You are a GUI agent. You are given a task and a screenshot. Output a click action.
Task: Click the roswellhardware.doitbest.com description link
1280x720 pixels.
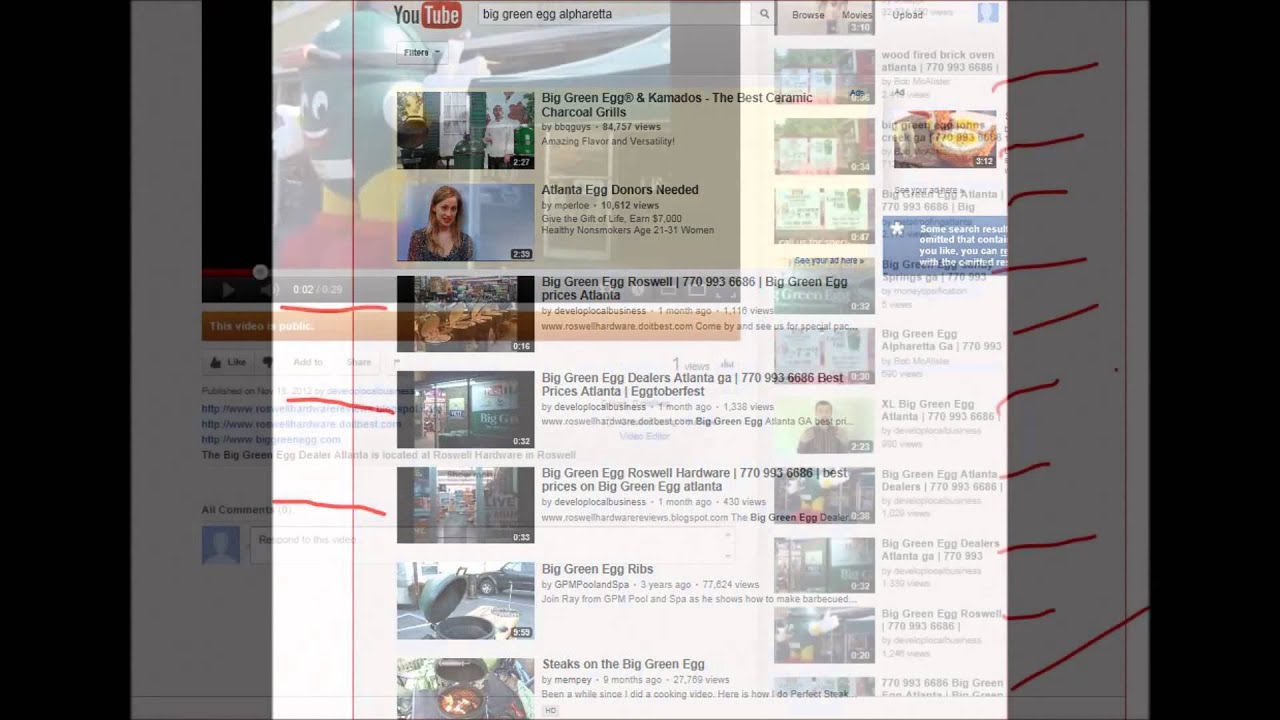tap(302, 424)
